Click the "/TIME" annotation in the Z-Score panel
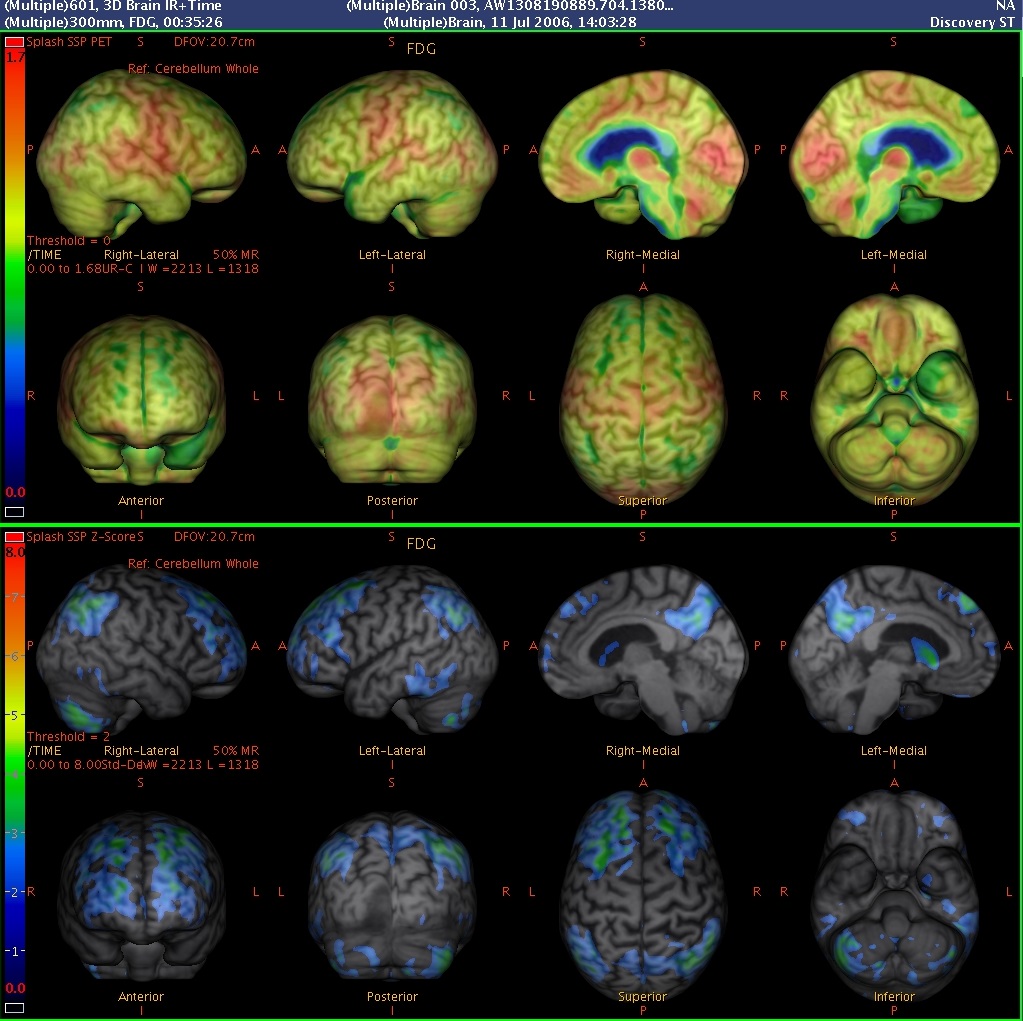This screenshot has height=1021, width=1023. [x=44, y=751]
